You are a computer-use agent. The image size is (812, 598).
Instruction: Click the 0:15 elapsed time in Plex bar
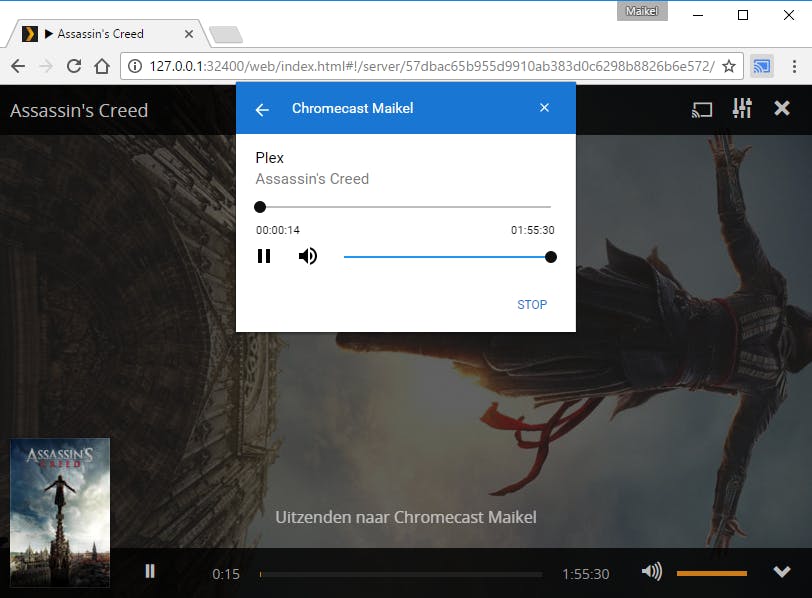point(226,574)
